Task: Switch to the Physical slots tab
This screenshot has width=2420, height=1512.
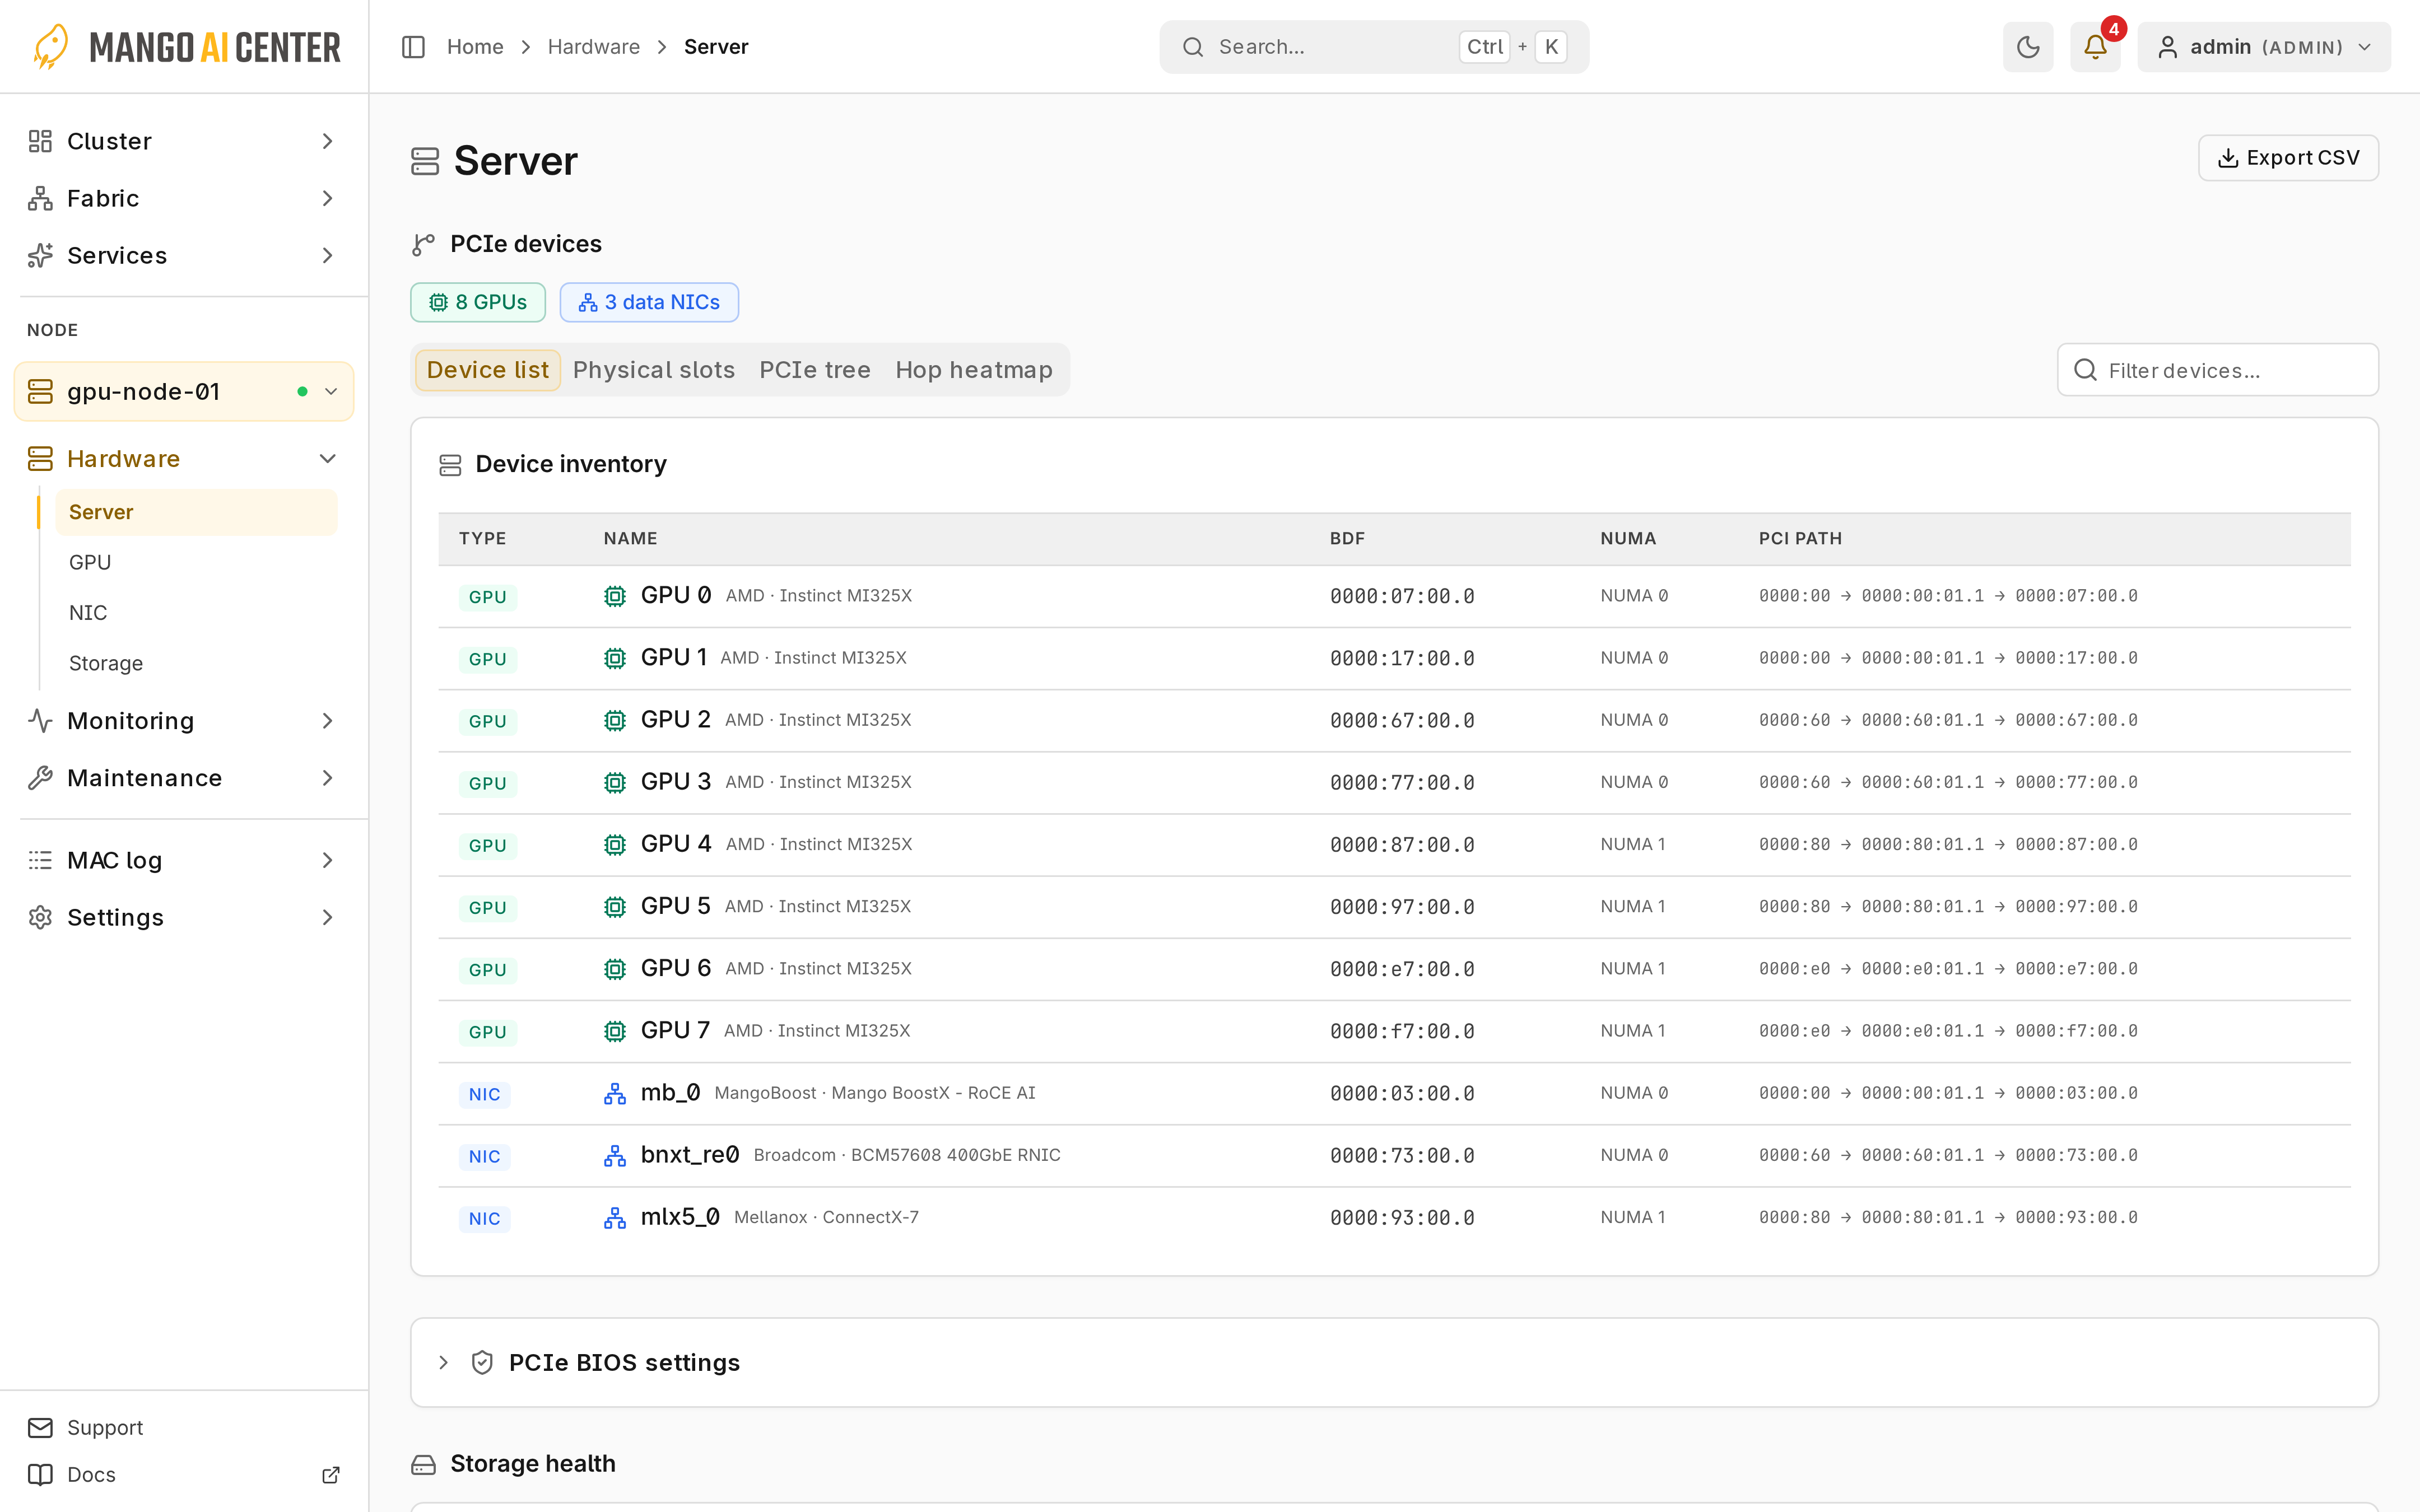Action: point(654,370)
